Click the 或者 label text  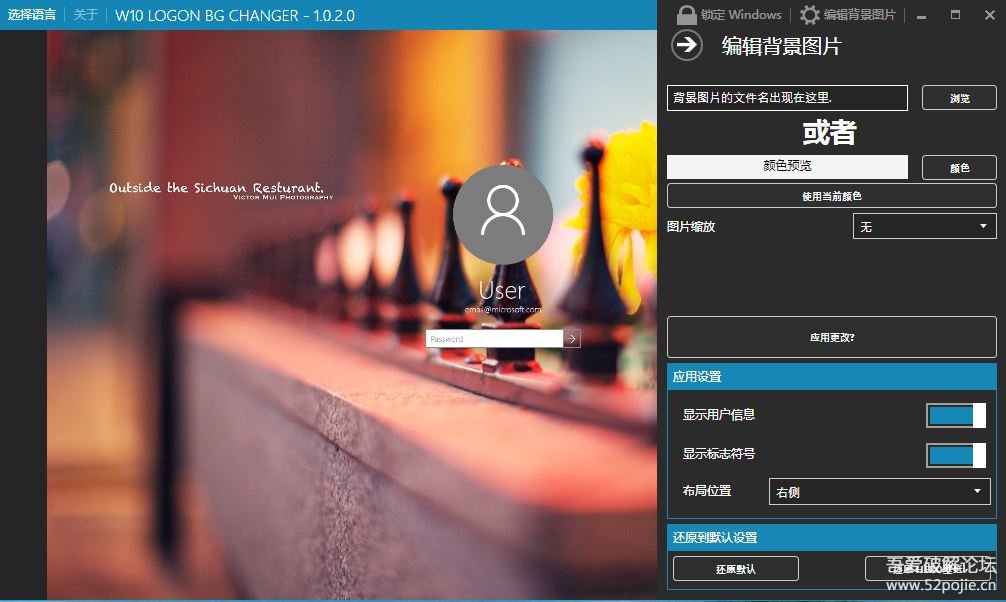coord(830,132)
